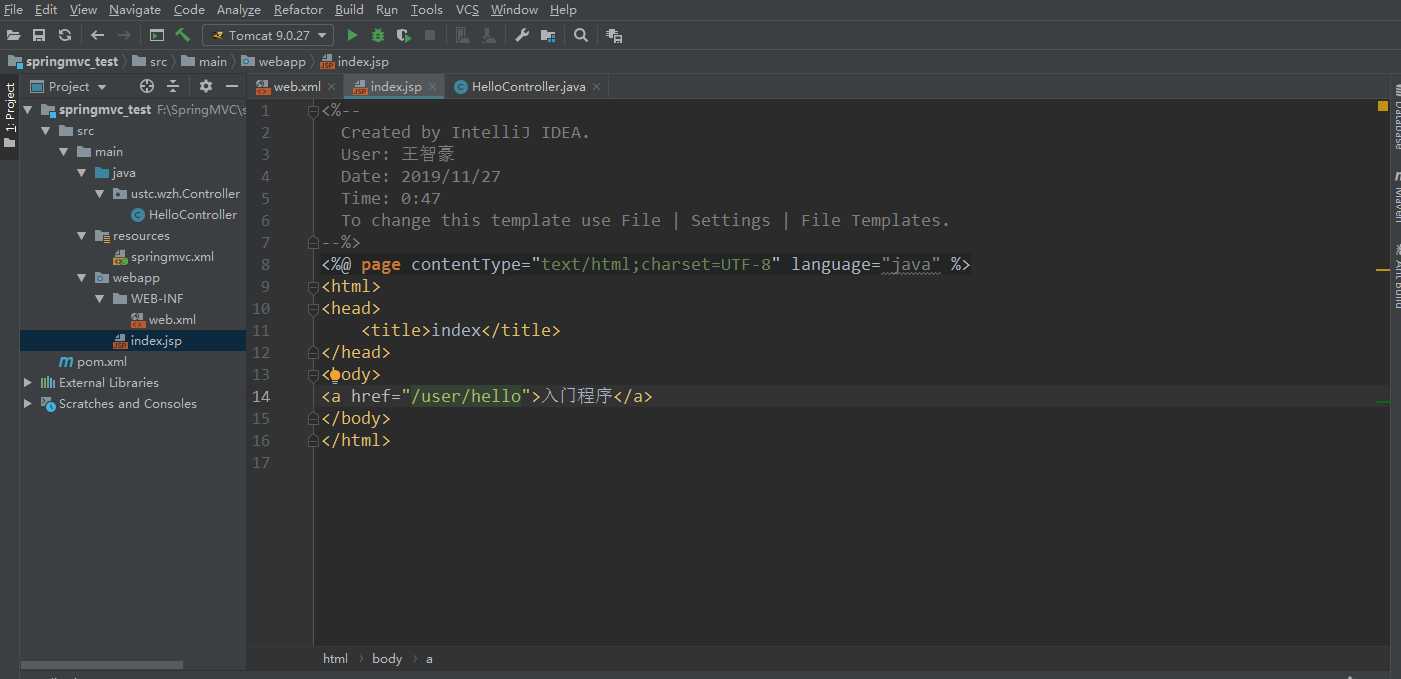Click the locate target icon in Project panel
This screenshot has height=679, width=1401.
click(x=147, y=86)
